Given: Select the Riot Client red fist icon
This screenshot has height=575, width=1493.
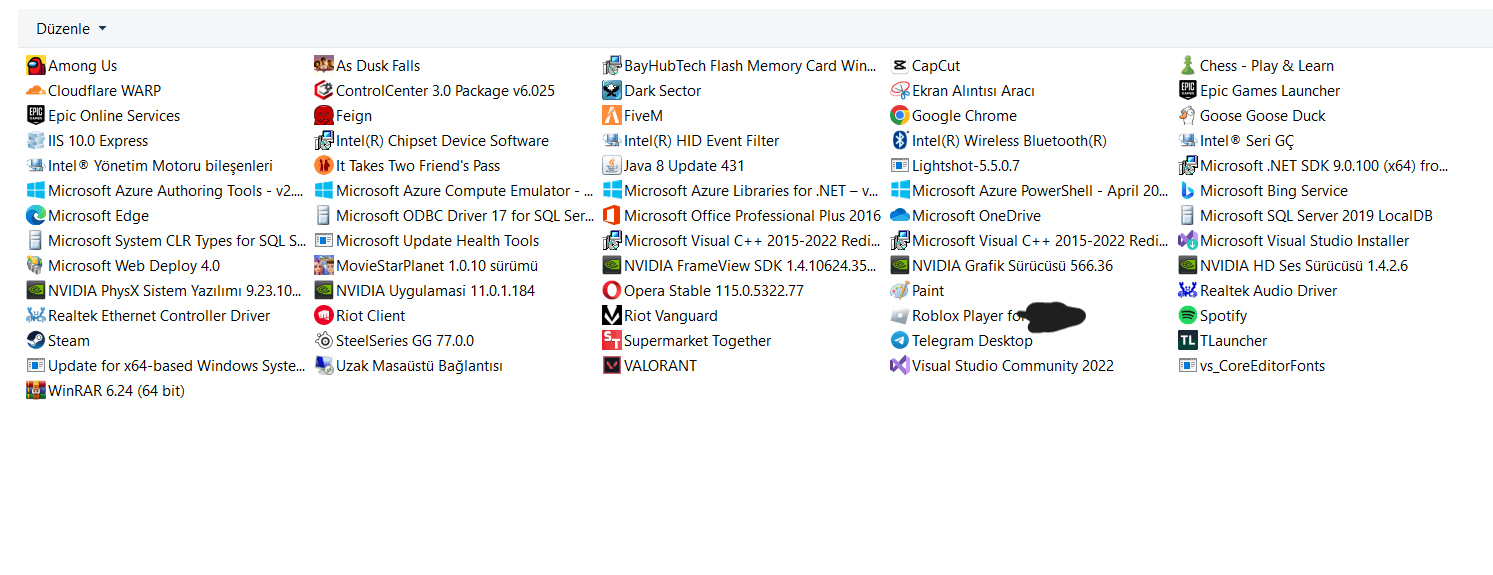Looking at the screenshot, I should point(324,316).
